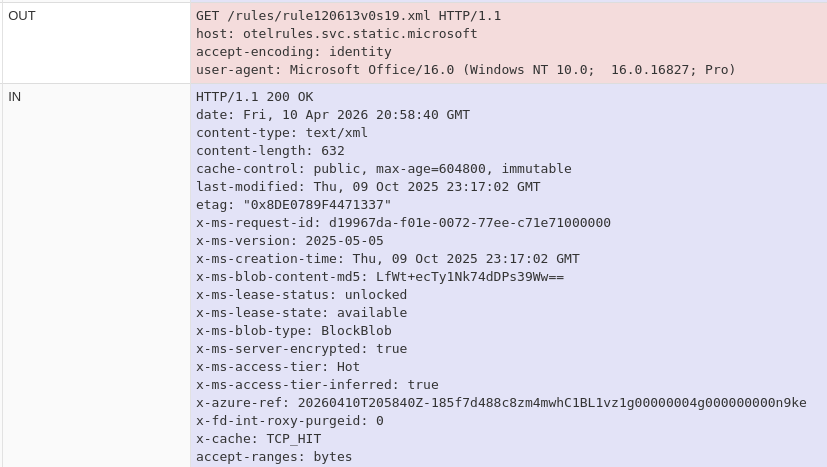827x467 pixels.
Task: Select the x-ms-version 2025-05-05 line
Action: pyautogui.click(x=289, y=241)
